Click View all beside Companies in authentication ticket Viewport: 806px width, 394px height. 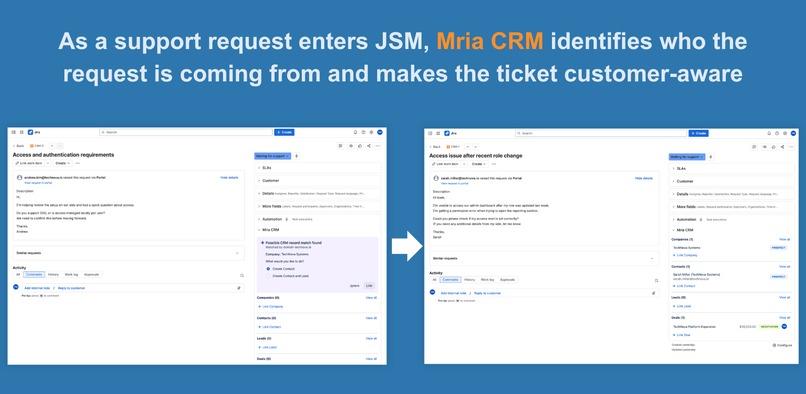(x=371, y=298)
